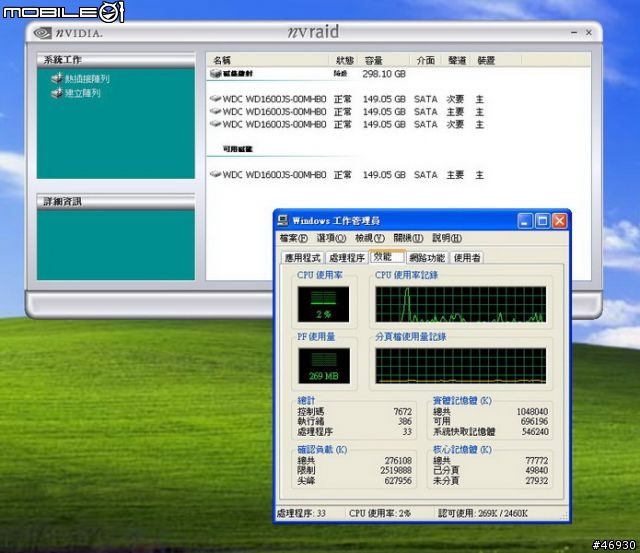Minimize the Windows Task Manager window
The width and height of the screenshot is (640, 553).
(x=524, y=221)
